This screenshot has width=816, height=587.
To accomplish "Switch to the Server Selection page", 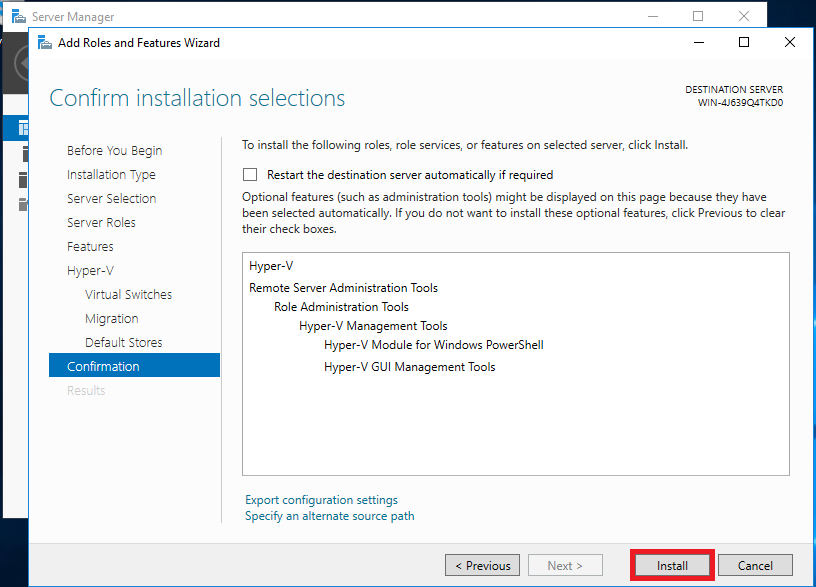I will (111, 199).
